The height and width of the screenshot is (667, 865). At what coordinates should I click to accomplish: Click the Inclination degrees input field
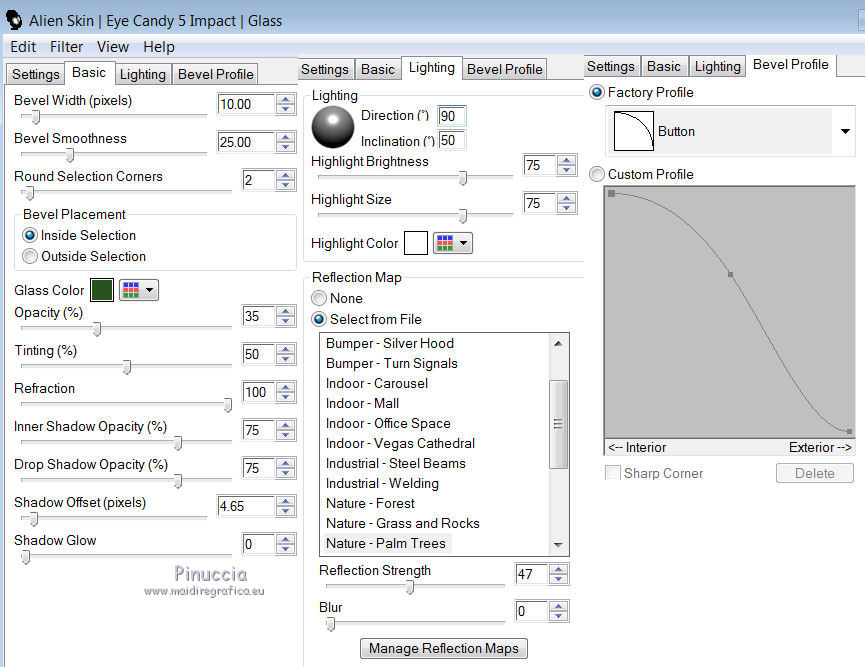452,140
